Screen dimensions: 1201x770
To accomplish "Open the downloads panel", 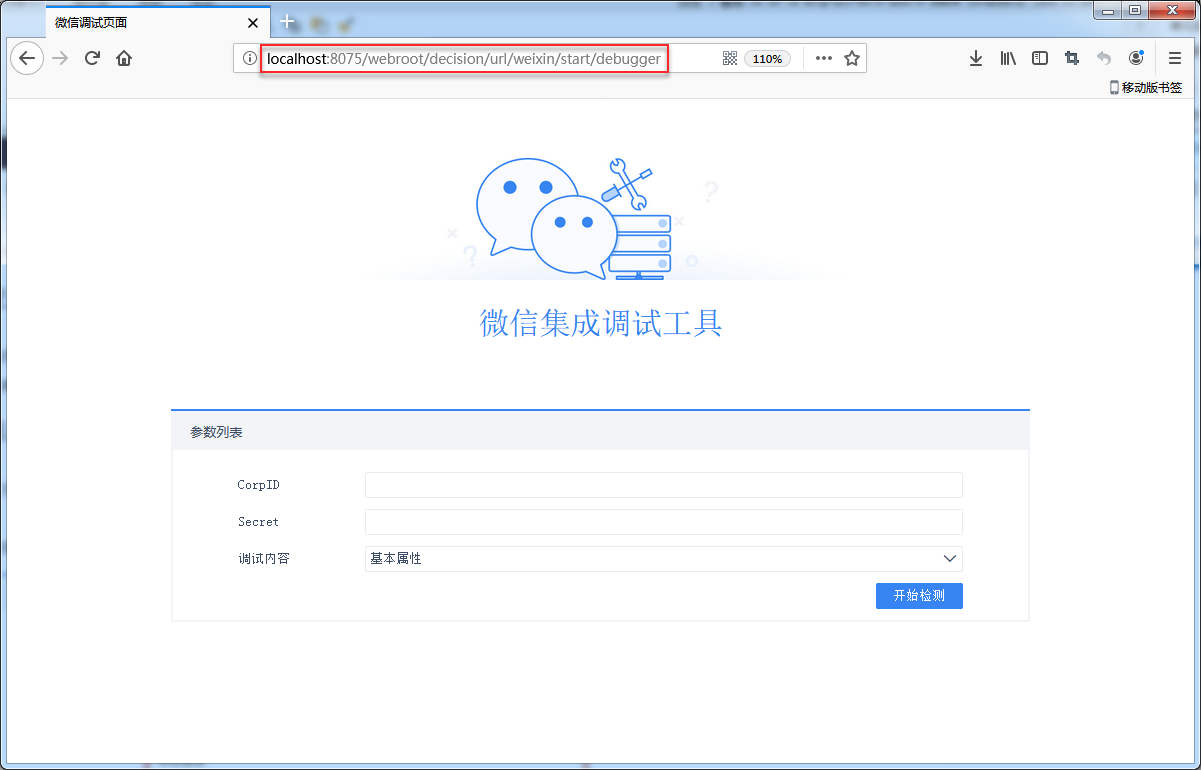I will pos(976,59).
